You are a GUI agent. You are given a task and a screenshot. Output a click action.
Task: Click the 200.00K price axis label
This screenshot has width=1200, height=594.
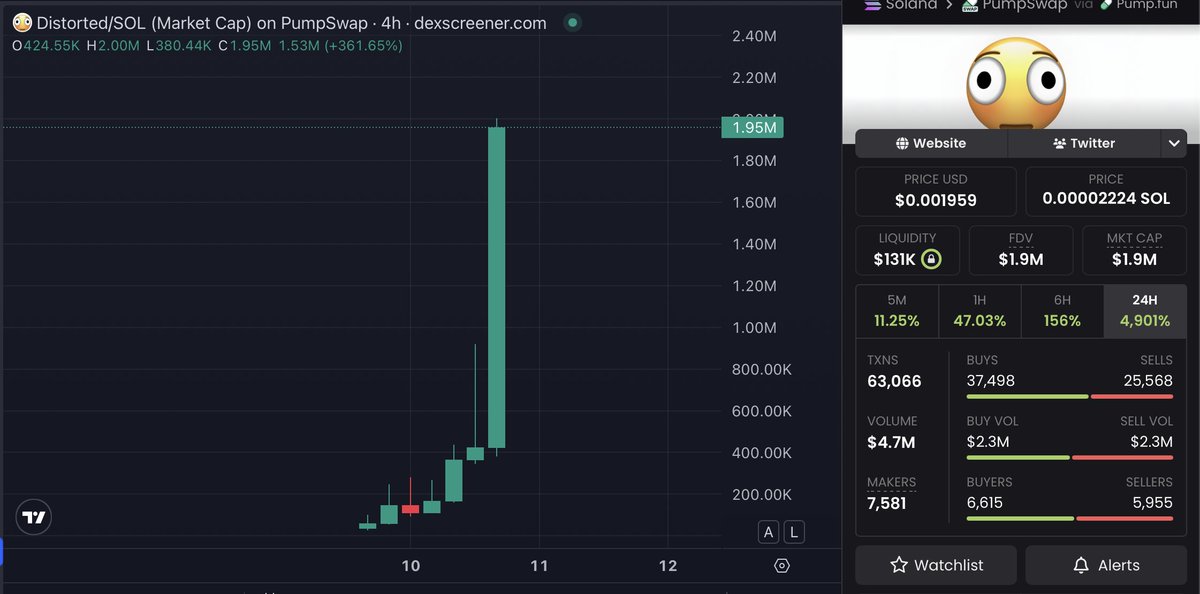click(x=761, y=495)
